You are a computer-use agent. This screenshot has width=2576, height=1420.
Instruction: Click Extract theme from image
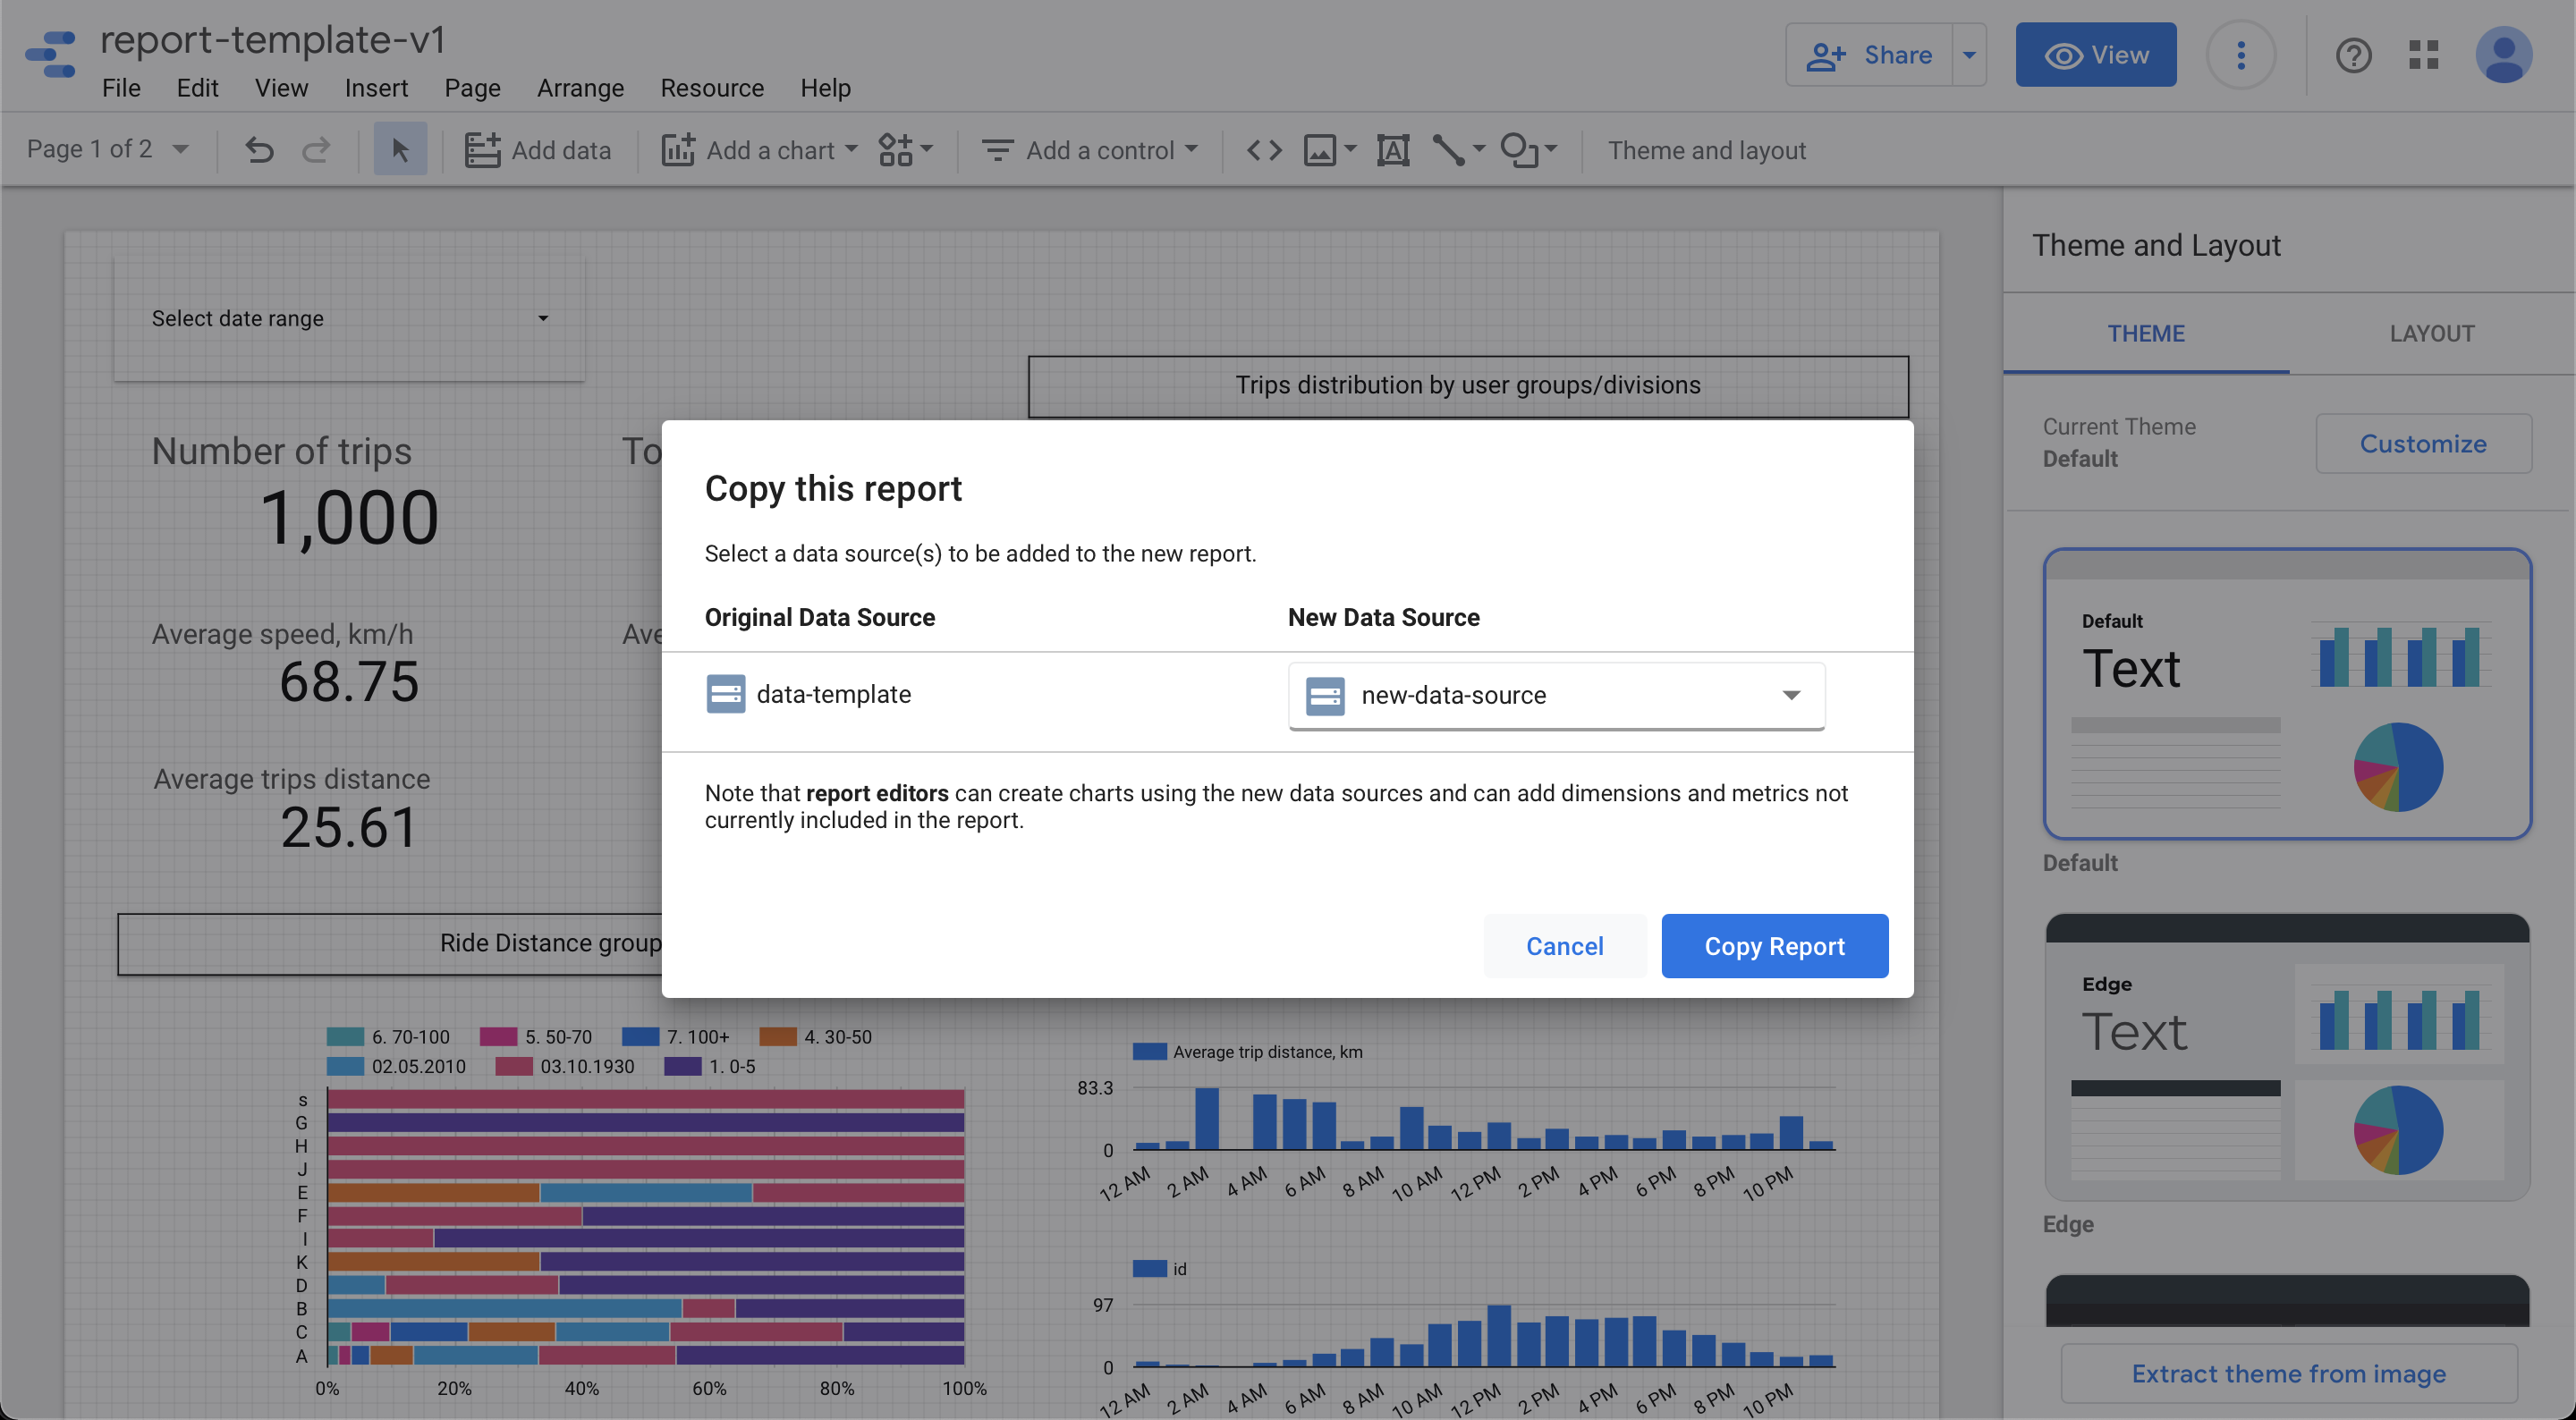pos(2288,1373)
